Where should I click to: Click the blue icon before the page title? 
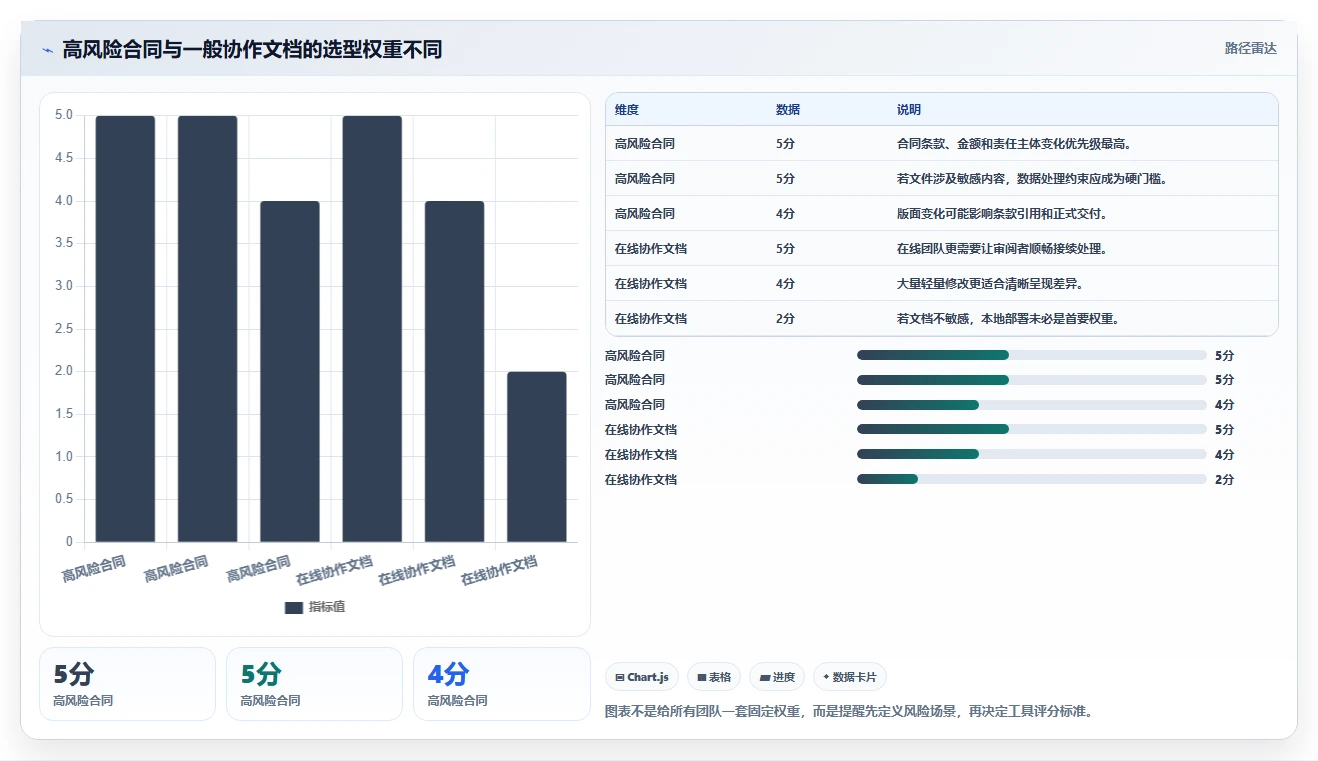click(x=47, y=50)
